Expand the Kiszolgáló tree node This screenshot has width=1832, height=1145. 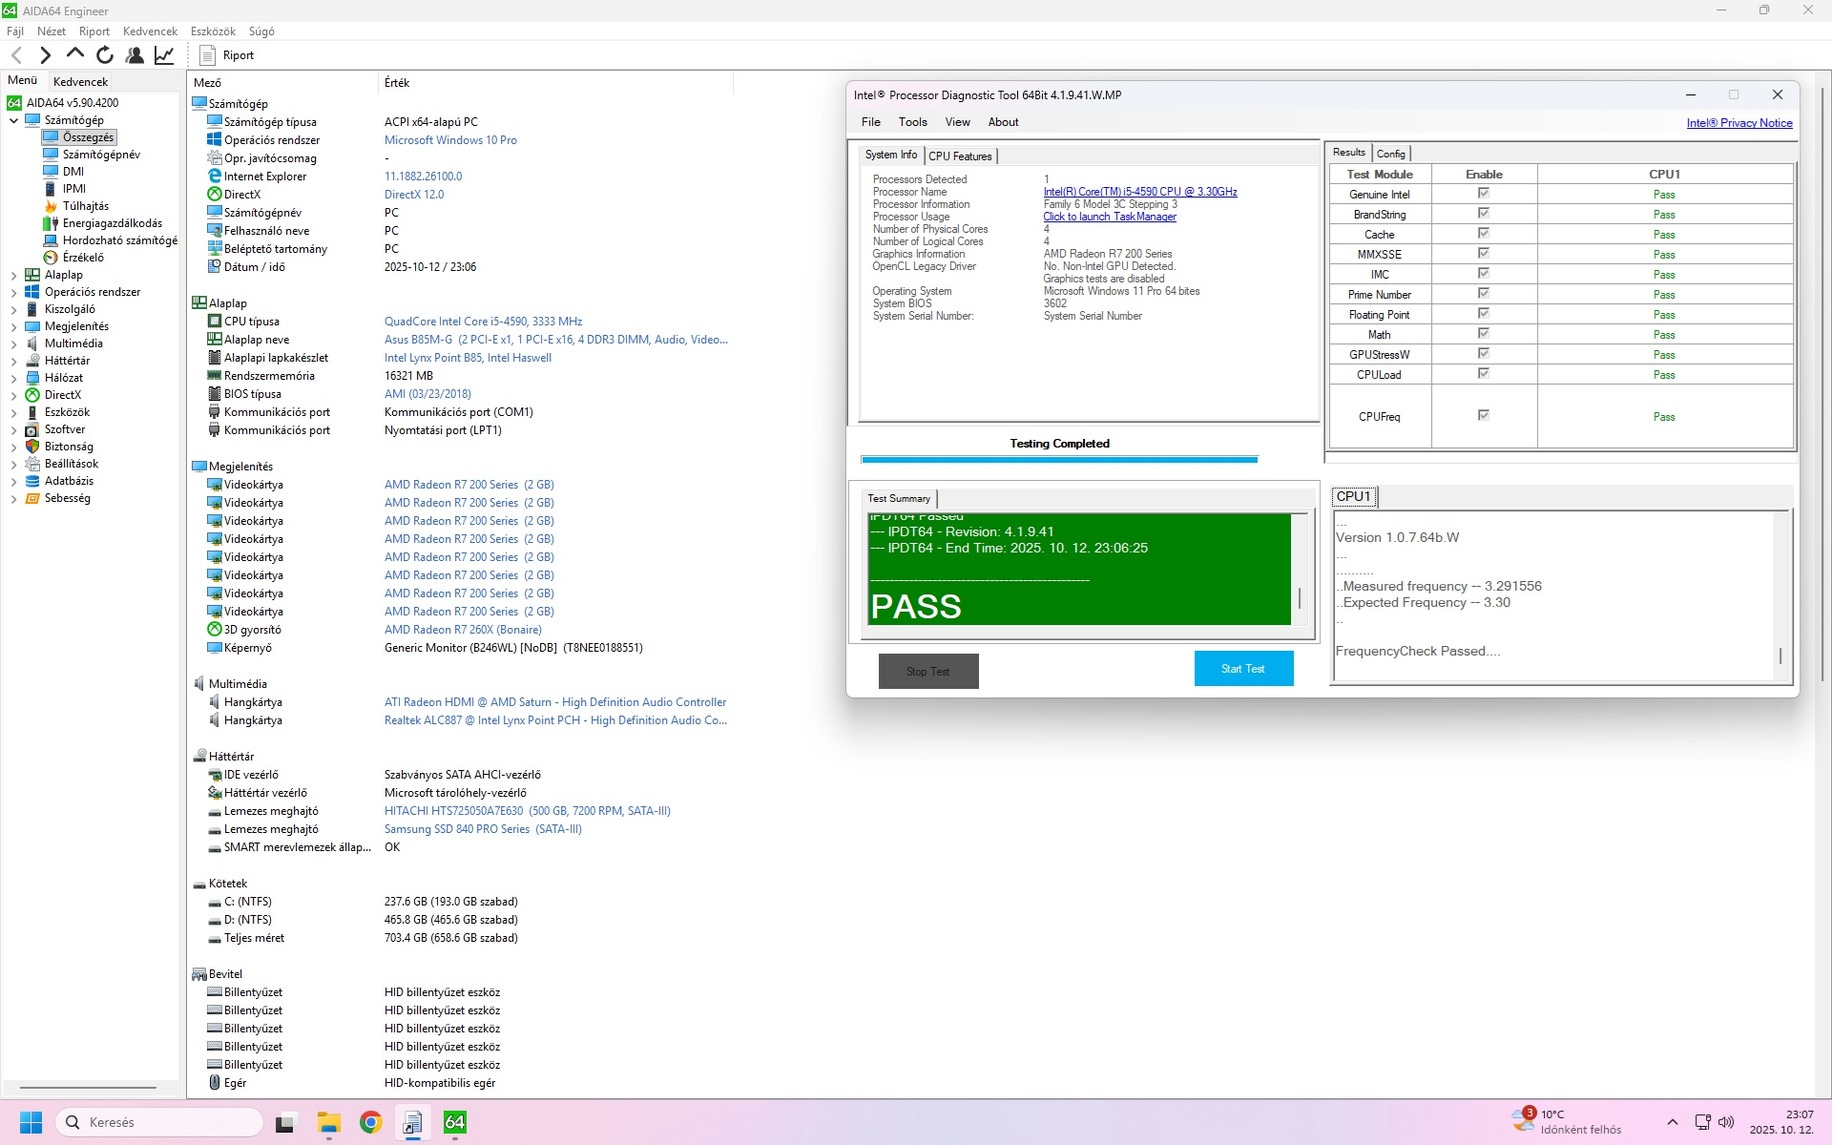click(x=14, y=309)
